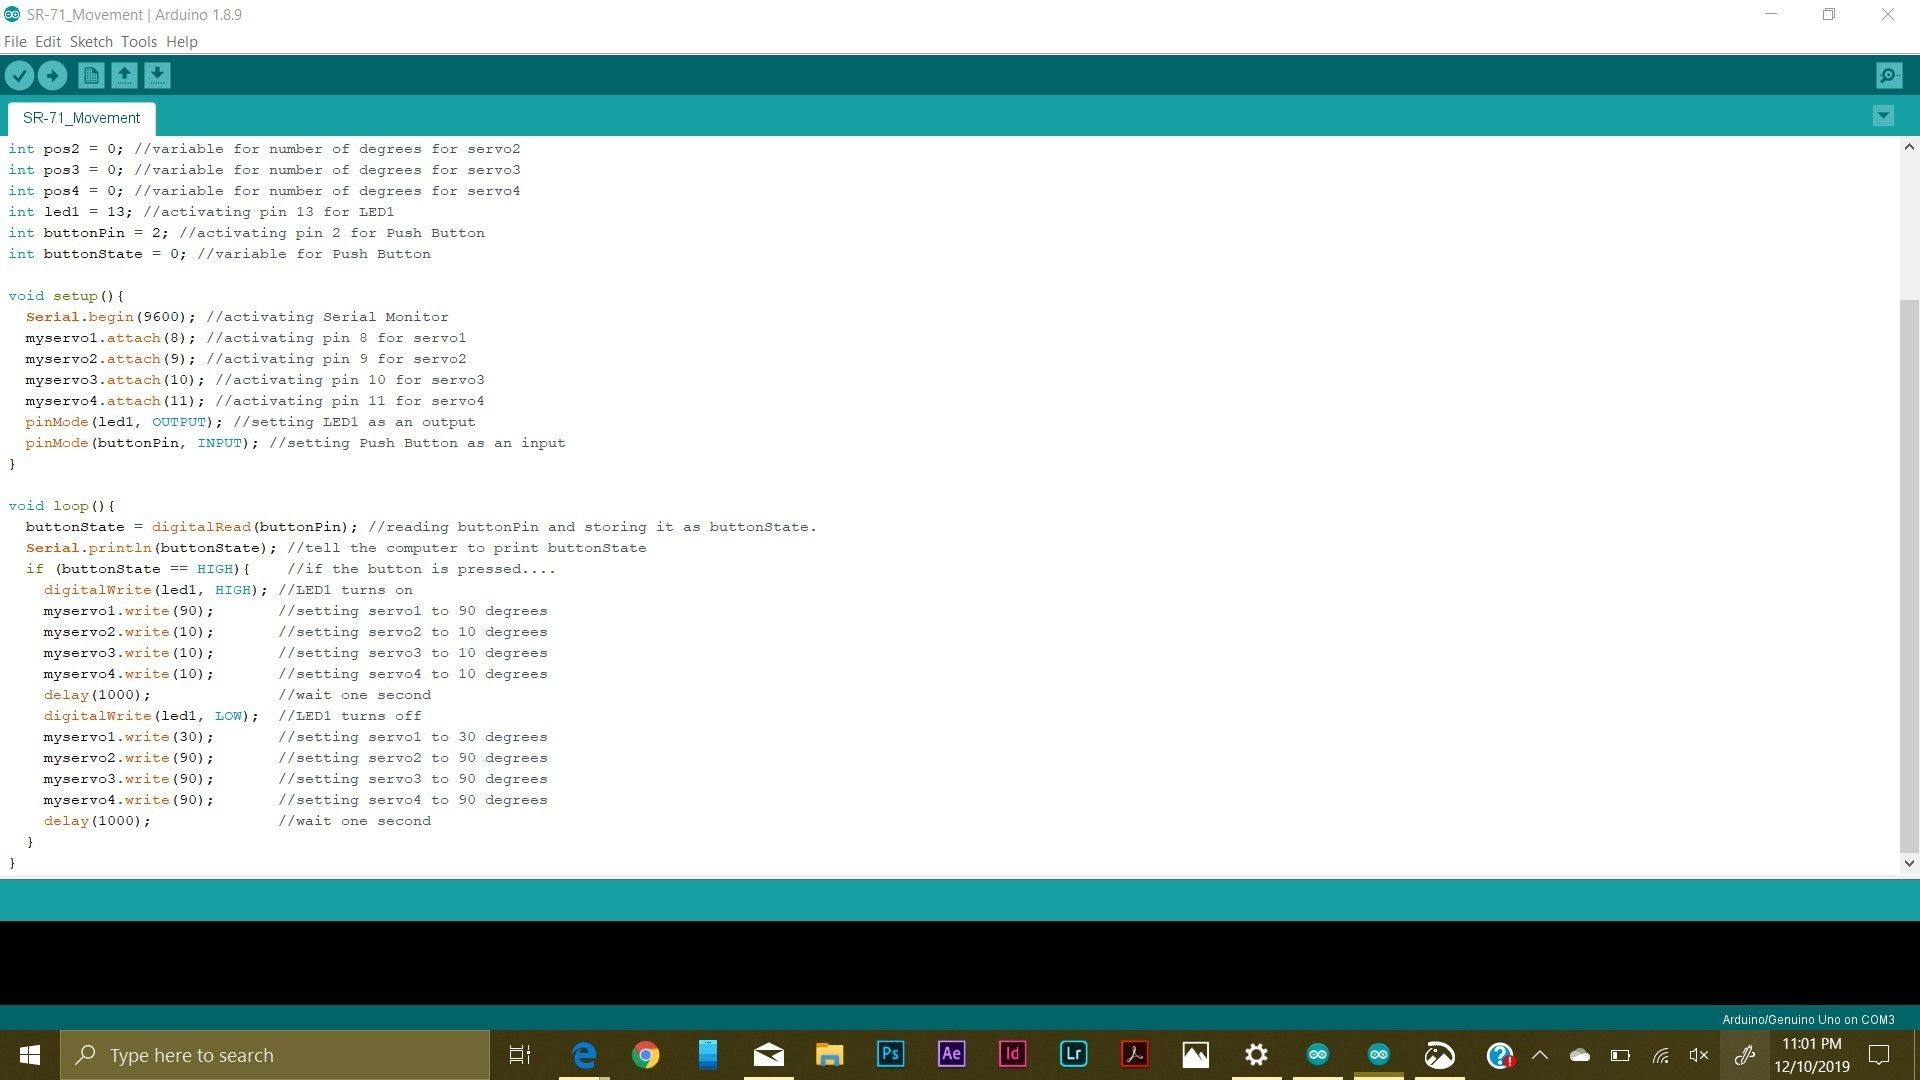The height and width of the screenshot is (1080, 1920).
Task: Open the Sketch menu
Action: pyautogui.click(x=91, y=42)
